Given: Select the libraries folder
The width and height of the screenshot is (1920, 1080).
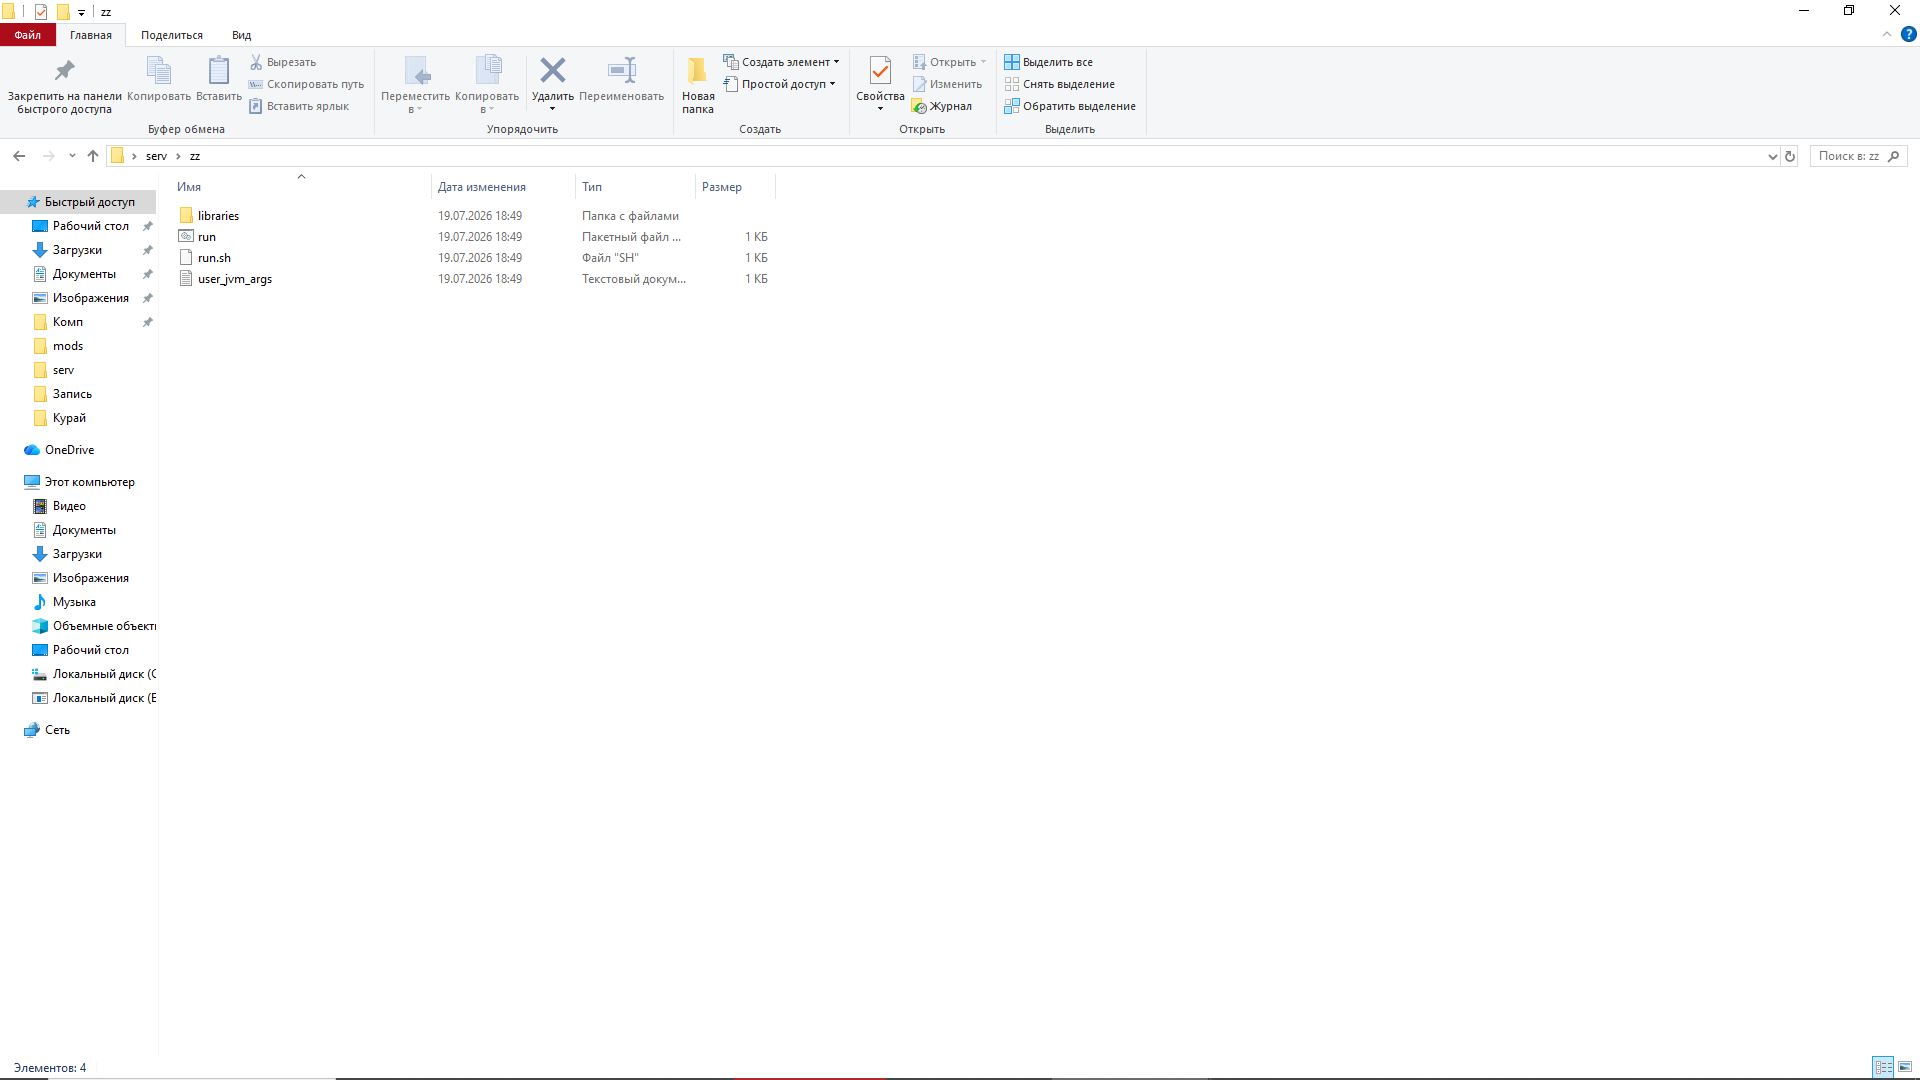Looking at the screenshot, I should (x=218, y=216).
